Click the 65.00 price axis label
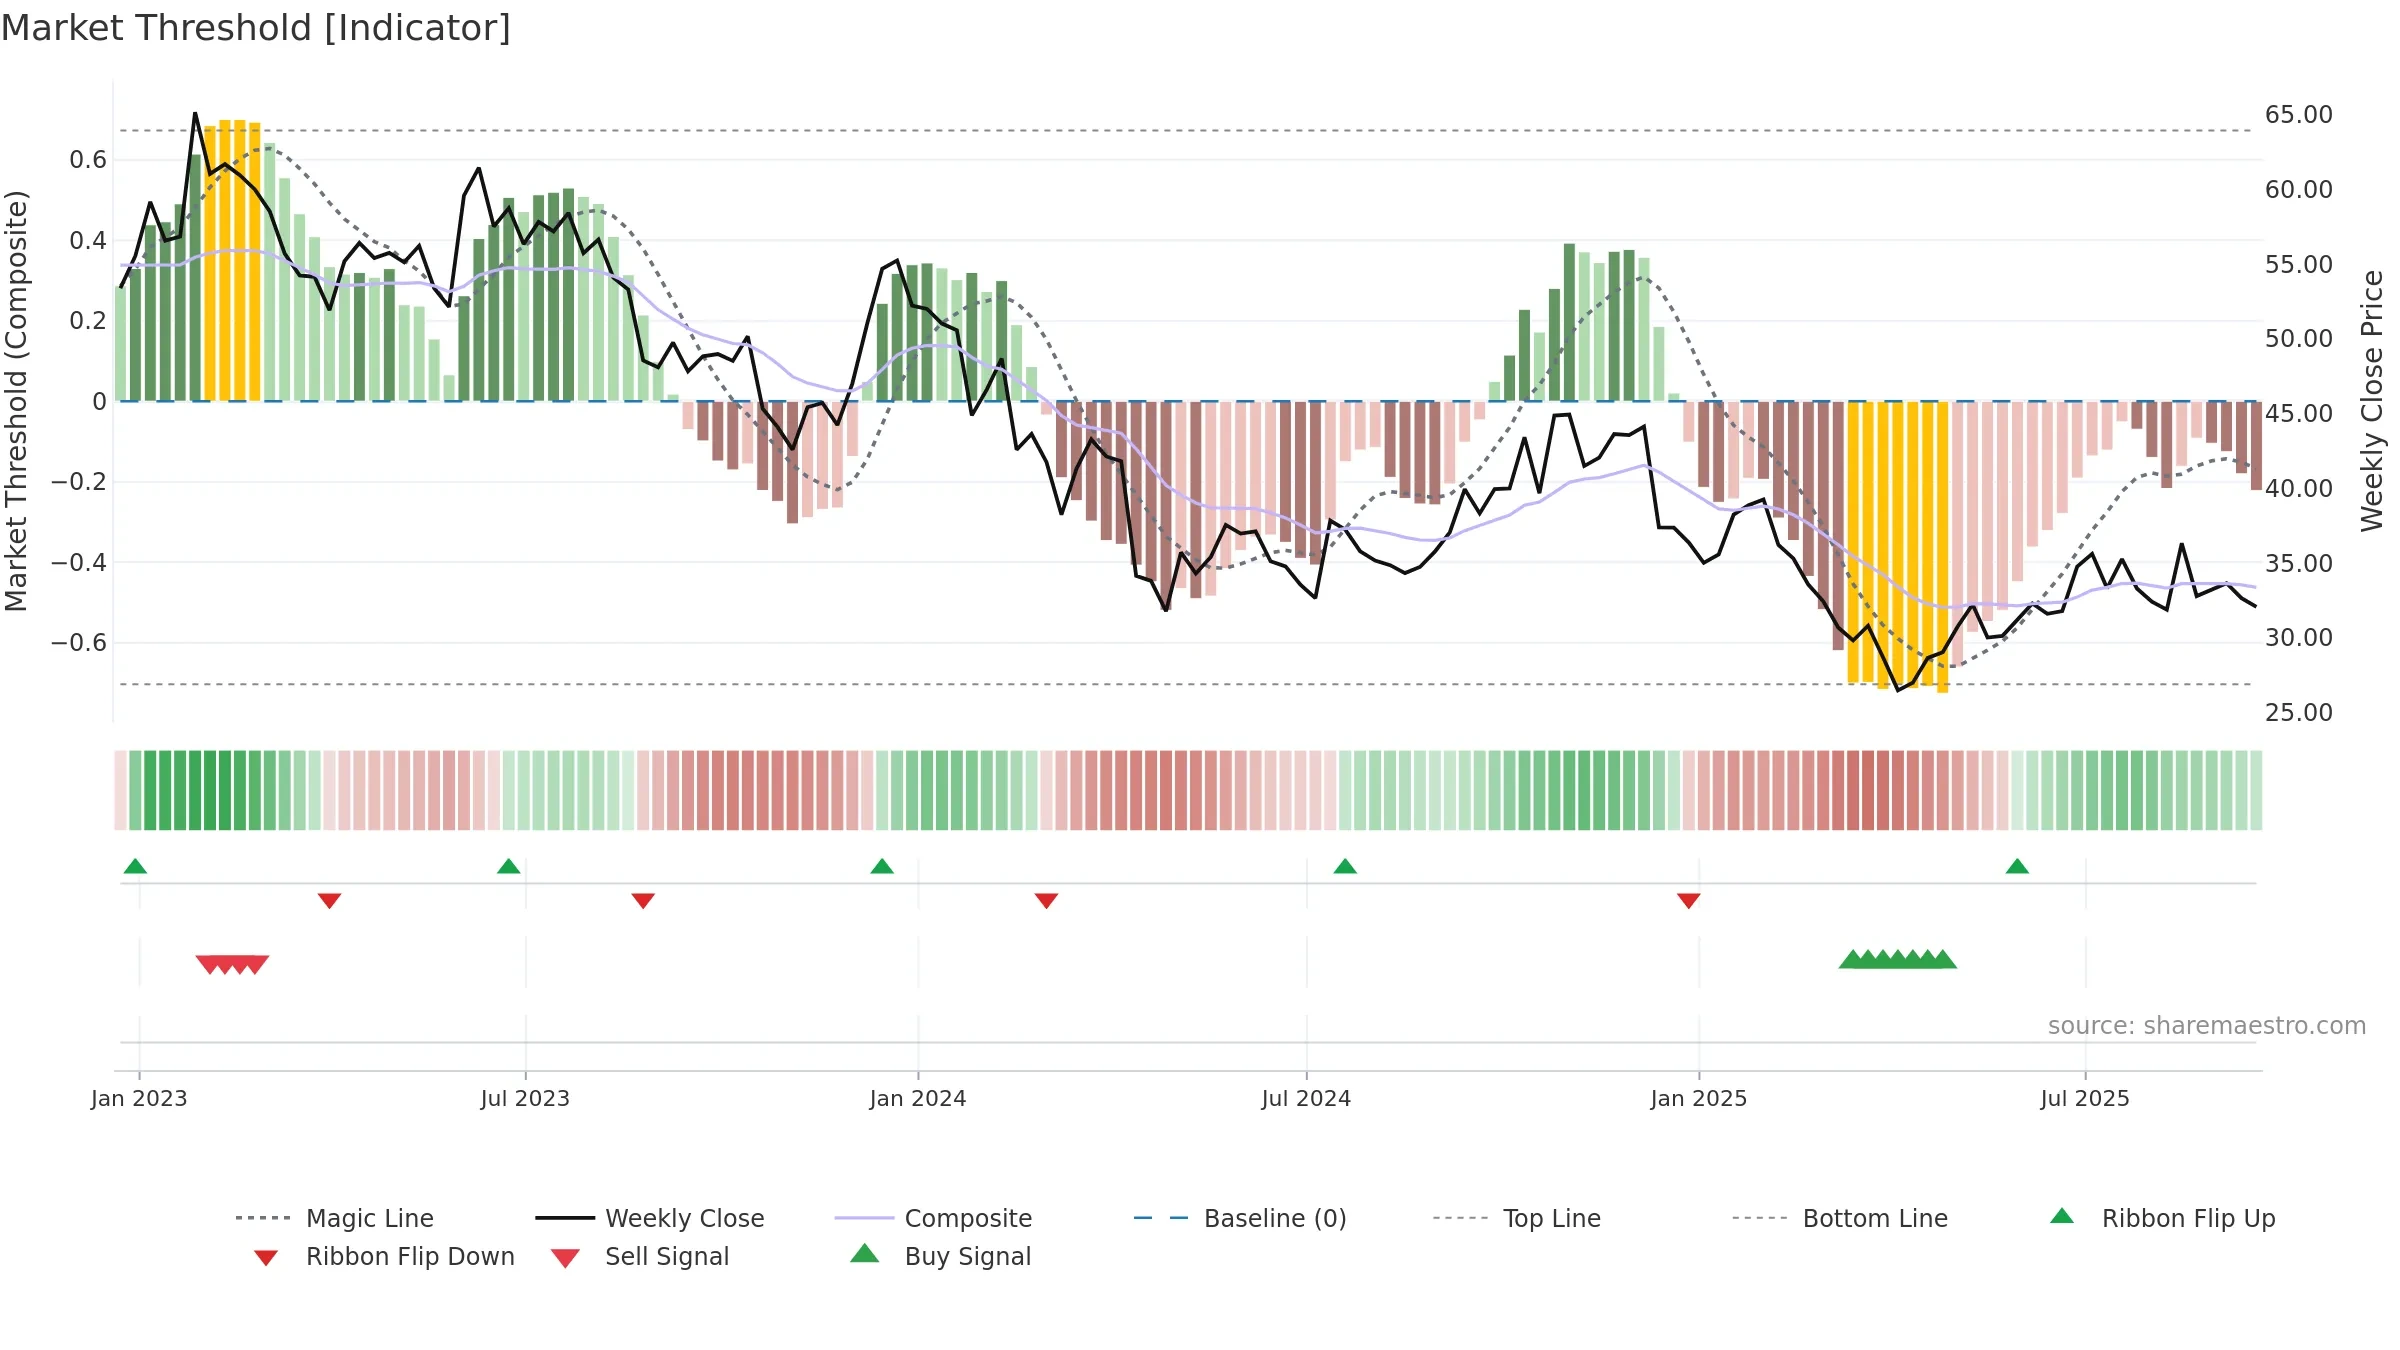Screen dimensions: 2400x1350 coord(2298,115)
